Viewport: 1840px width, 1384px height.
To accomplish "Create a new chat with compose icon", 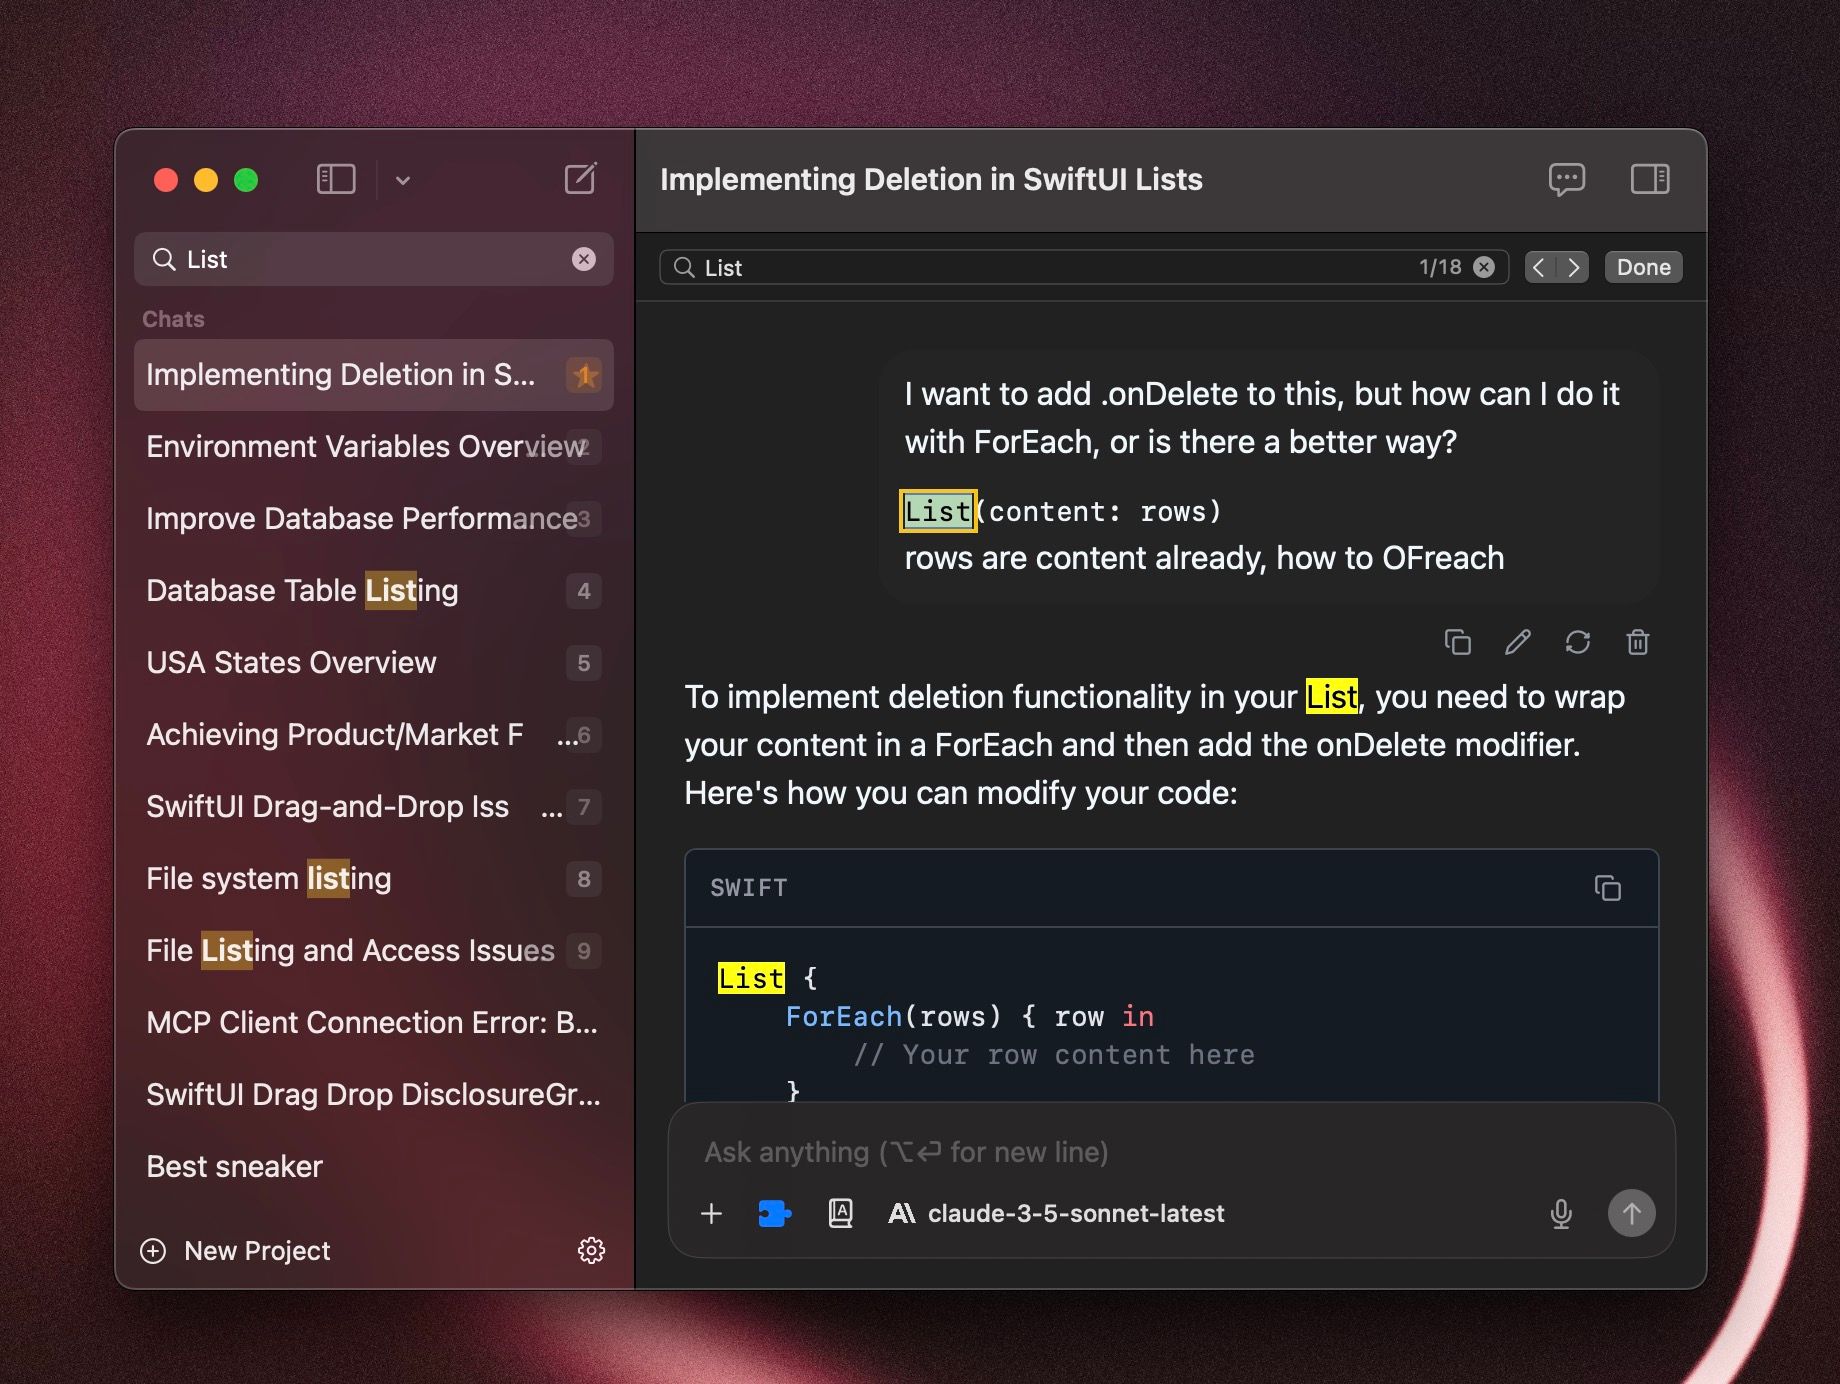I will (x=581, y=179).
